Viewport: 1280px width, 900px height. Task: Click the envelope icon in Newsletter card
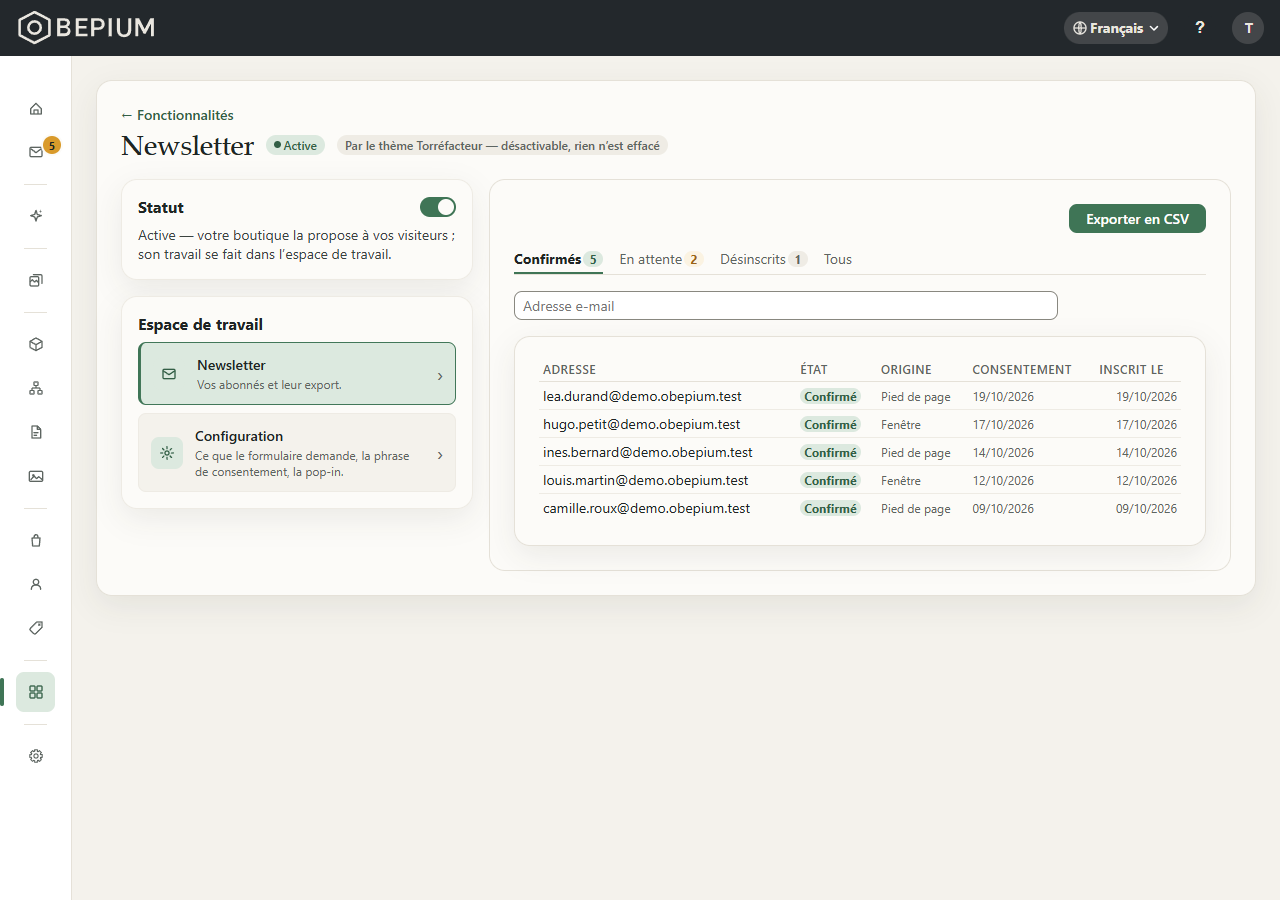[169, 374]
